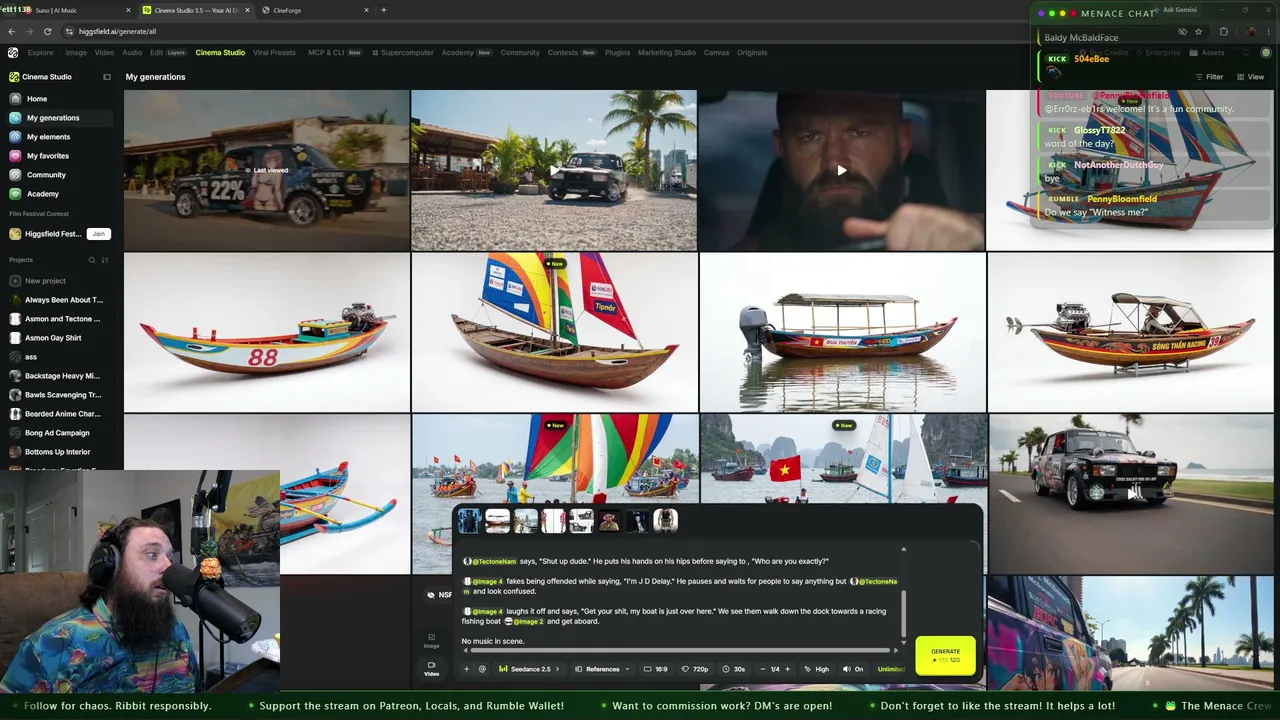Open the Backstage Heavy Mi... project
This screenshot has height=720, width=1280.
coord(62,376)
